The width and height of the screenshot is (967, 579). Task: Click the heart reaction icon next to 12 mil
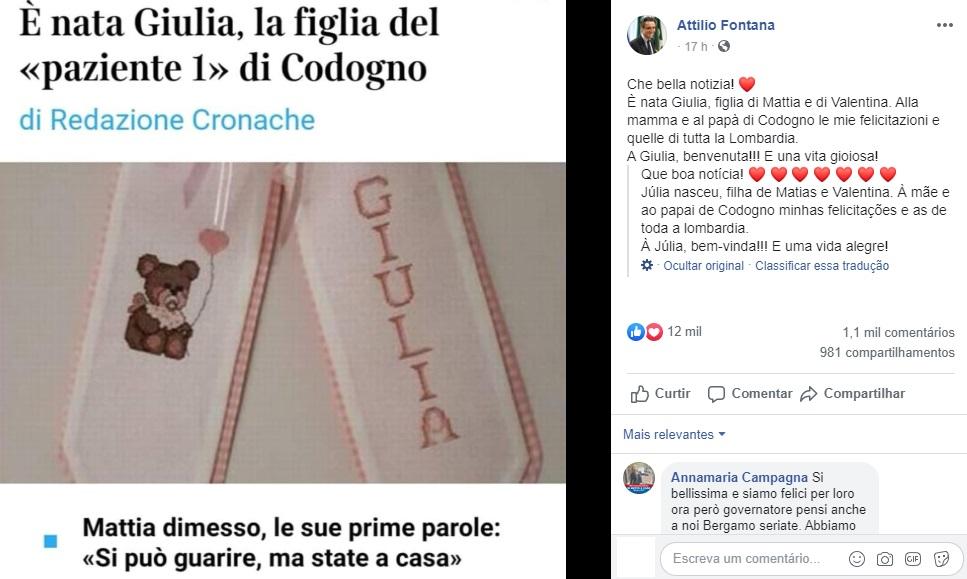pos(654,332)
